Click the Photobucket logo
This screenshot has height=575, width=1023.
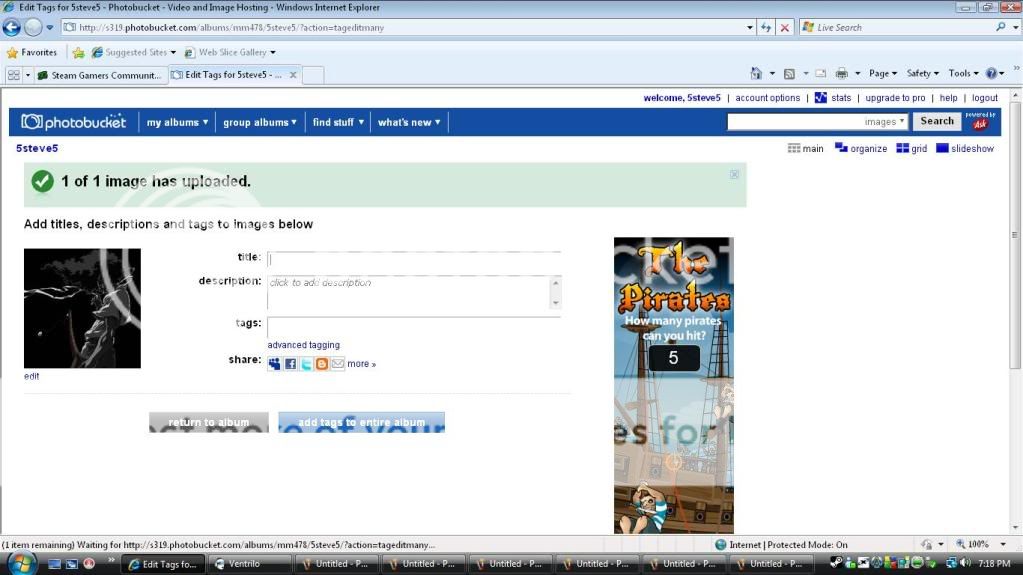(74, 122)
